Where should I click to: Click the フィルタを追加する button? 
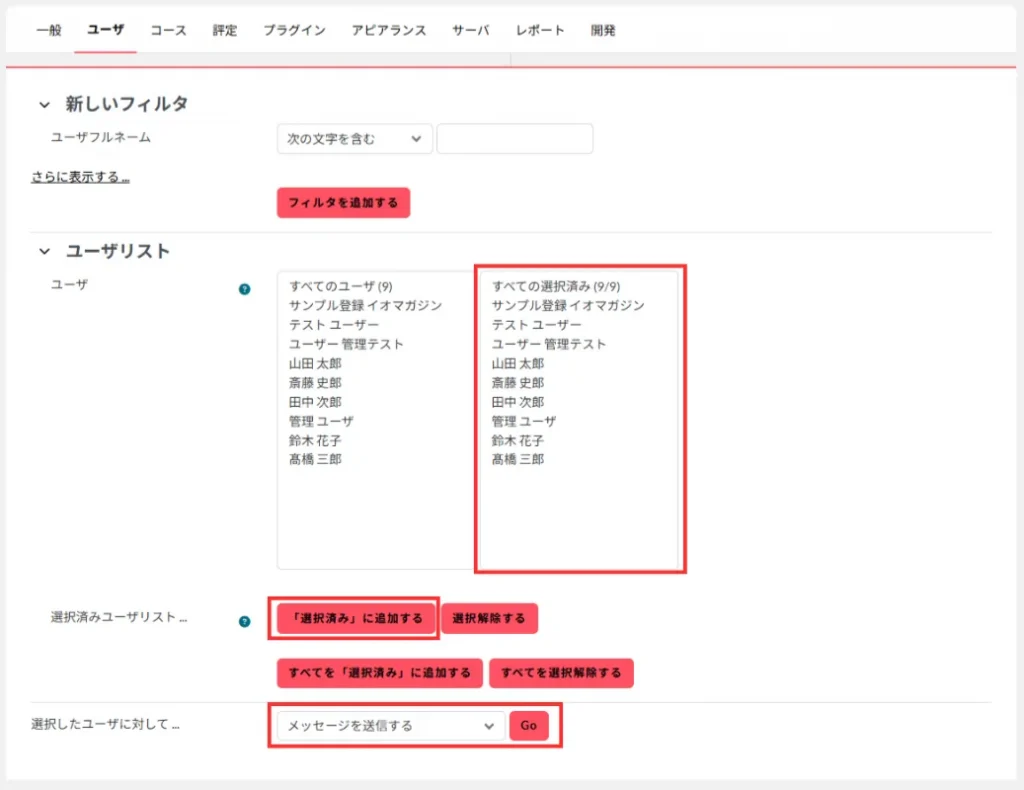click(344, 202)
